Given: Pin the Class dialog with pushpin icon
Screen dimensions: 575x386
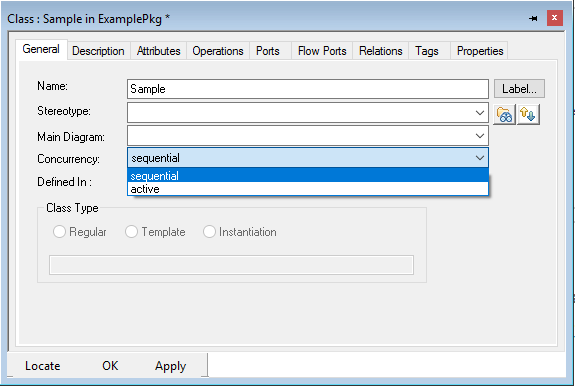Looking at the screenshot, I should (533, 18).
